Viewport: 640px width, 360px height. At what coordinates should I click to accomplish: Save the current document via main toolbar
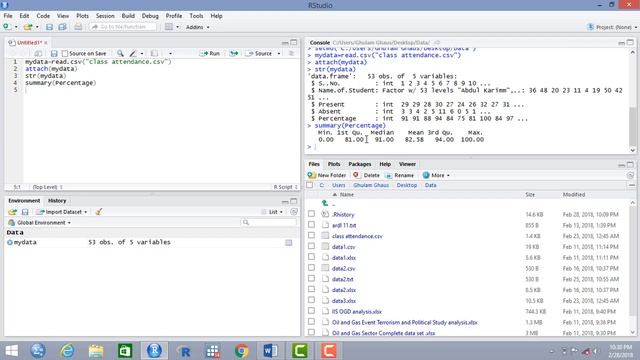(49, 27)
